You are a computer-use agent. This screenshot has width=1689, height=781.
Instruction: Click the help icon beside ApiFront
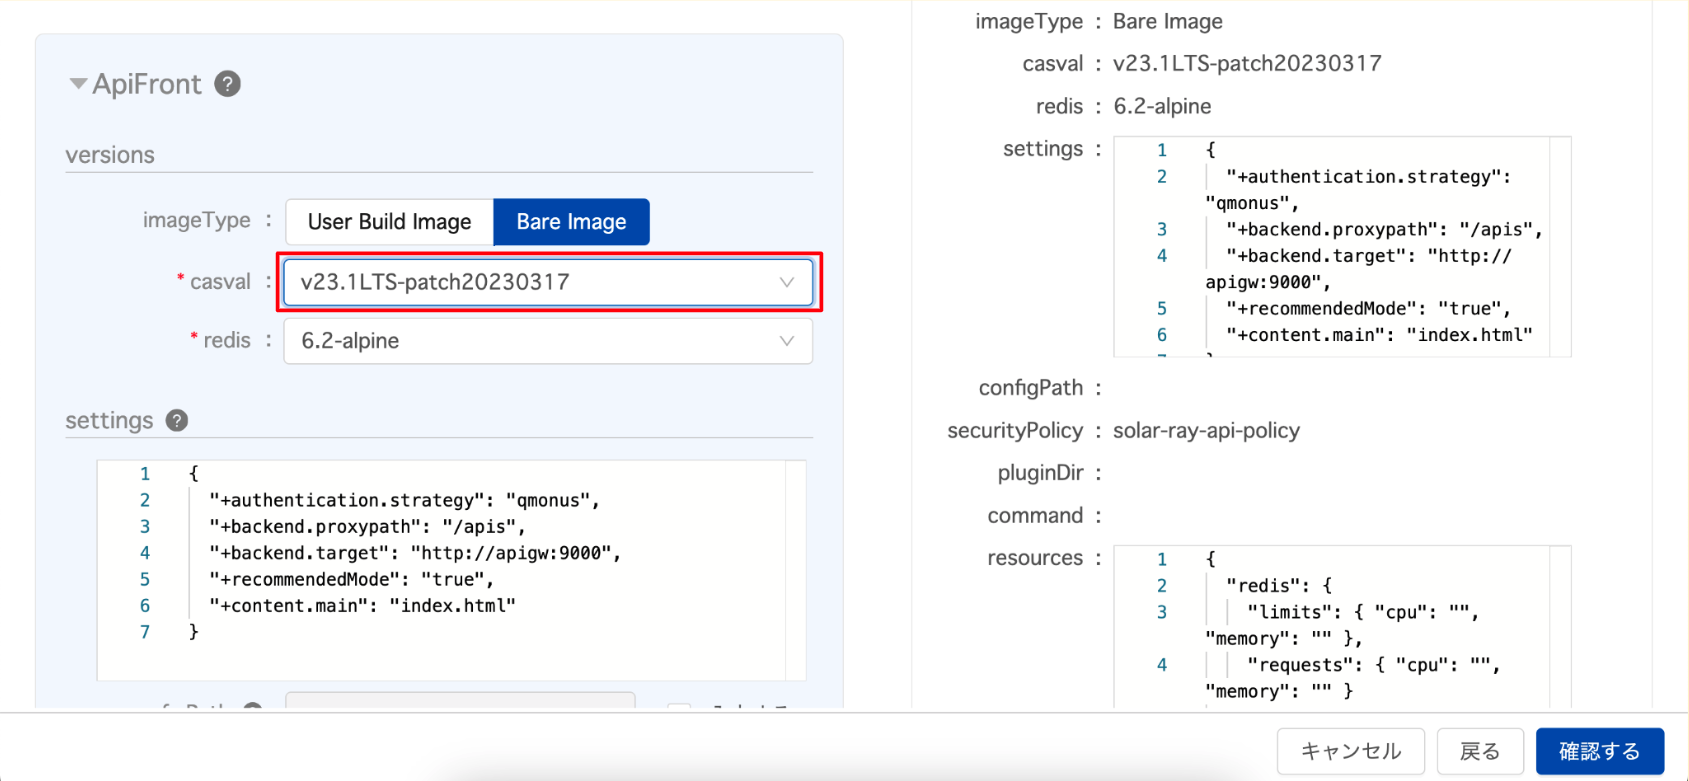(x=228, y=84)
